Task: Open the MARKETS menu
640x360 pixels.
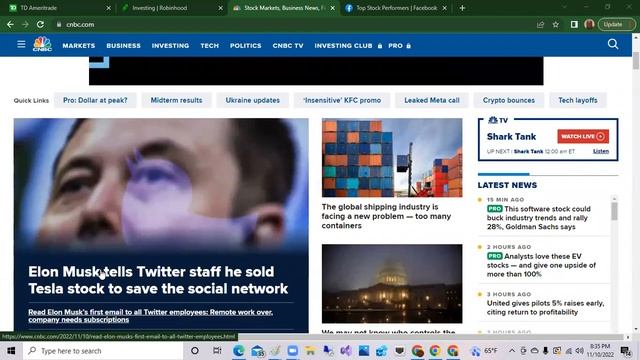Action: (x=79, y=46)
